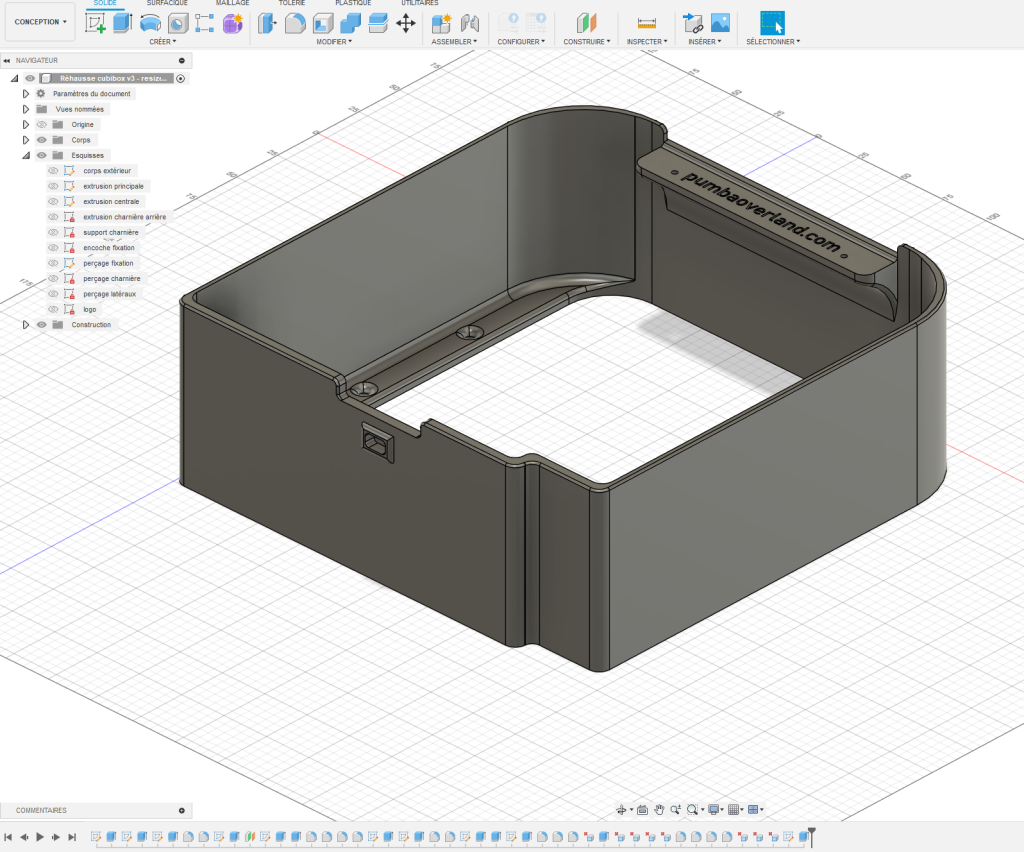The image size is (1024, 852).
Task: Open the INSÉRER menu
Action: pyautogui.click(x=705, y=42)
